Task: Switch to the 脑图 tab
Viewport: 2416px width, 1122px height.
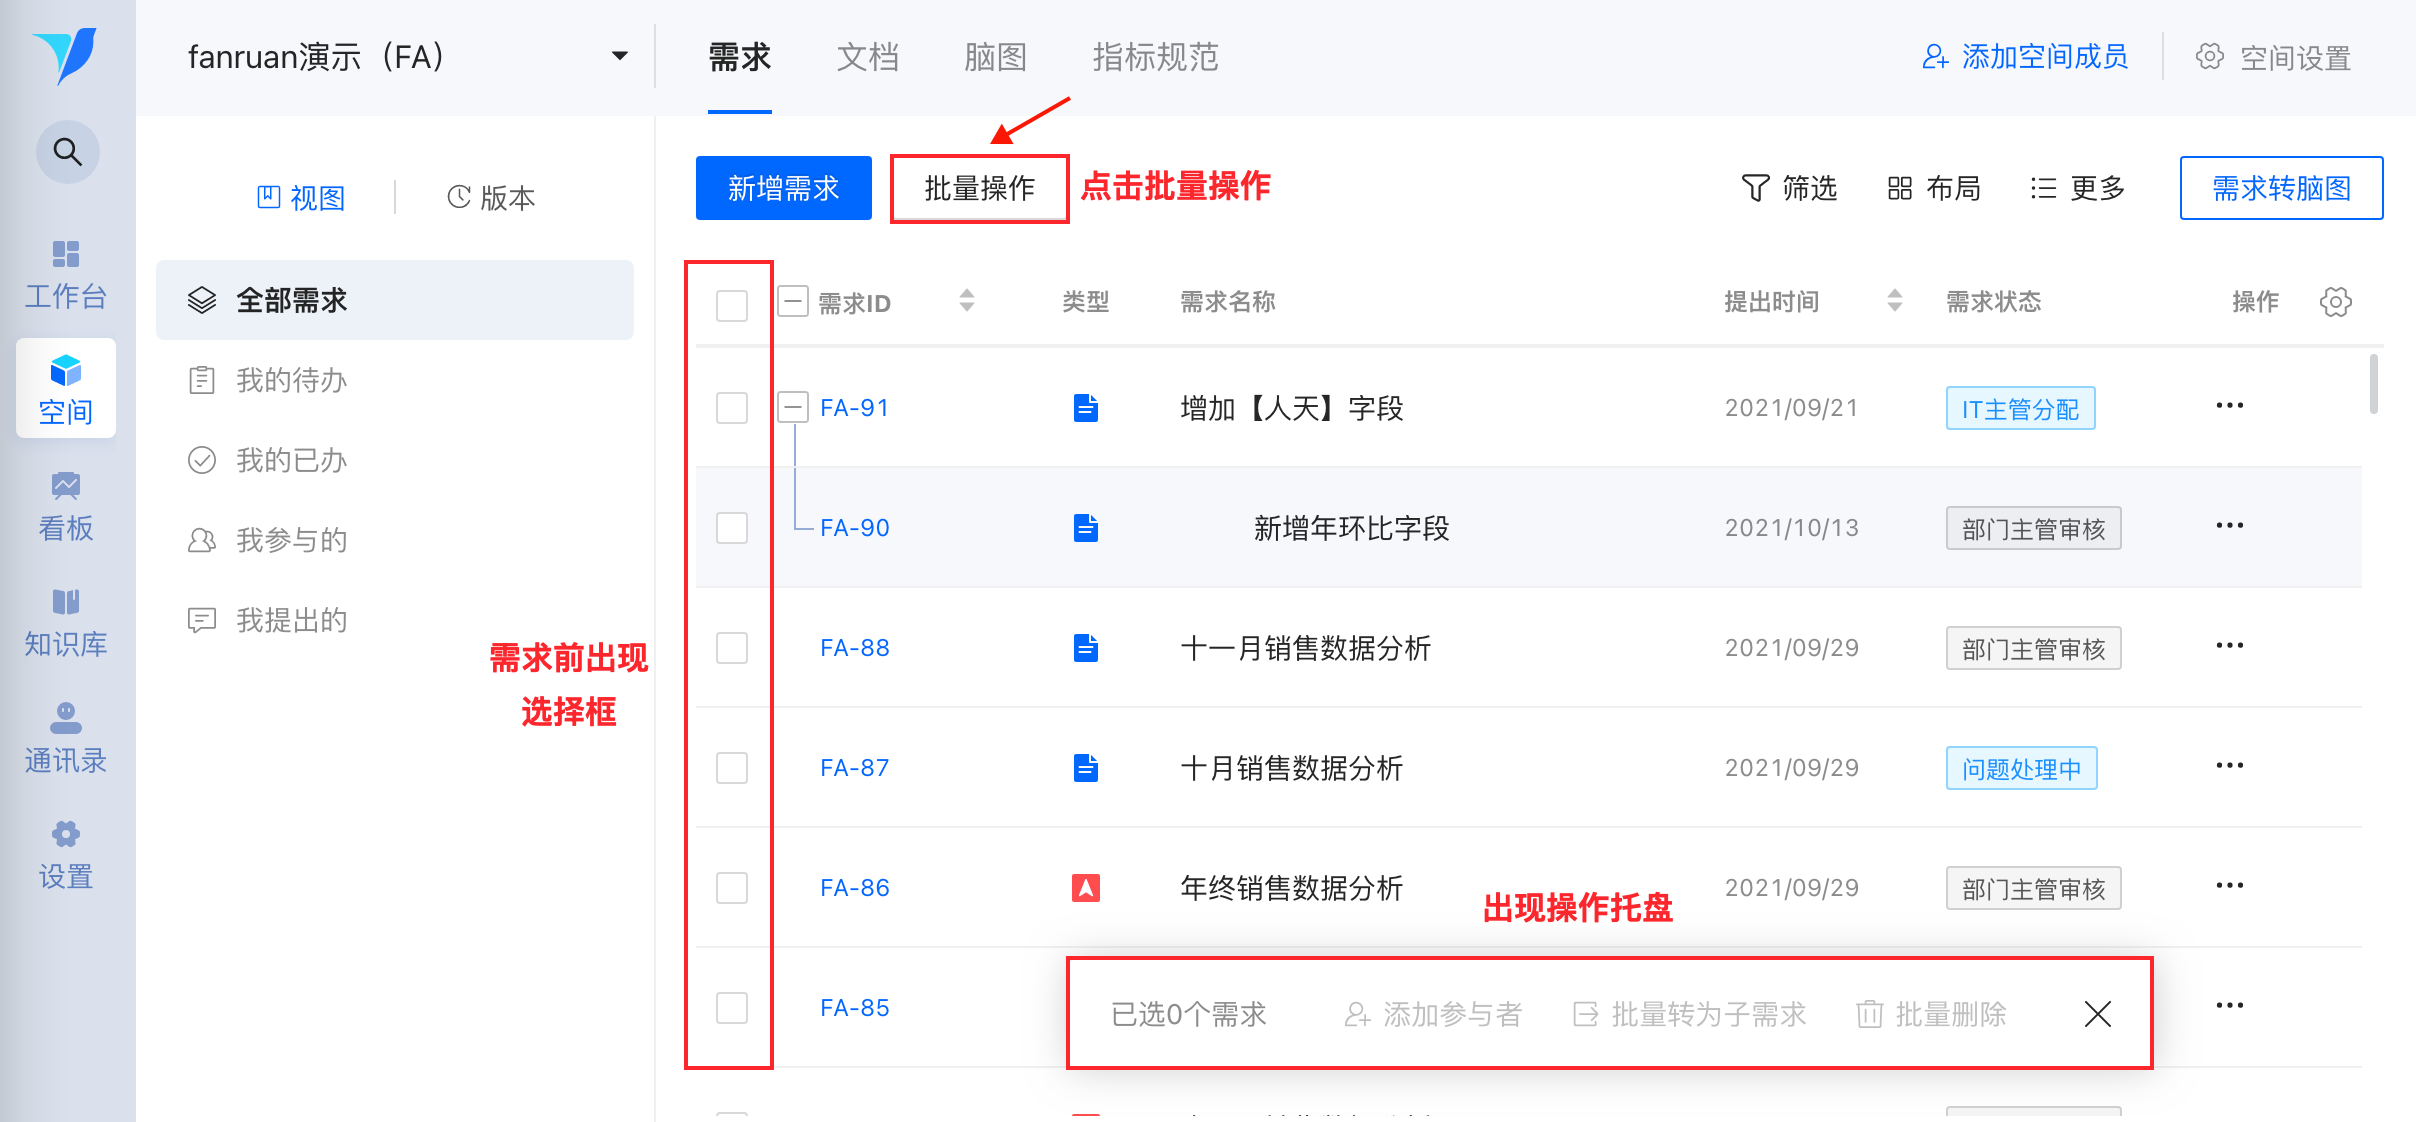Action: click(x=995, y=57)
